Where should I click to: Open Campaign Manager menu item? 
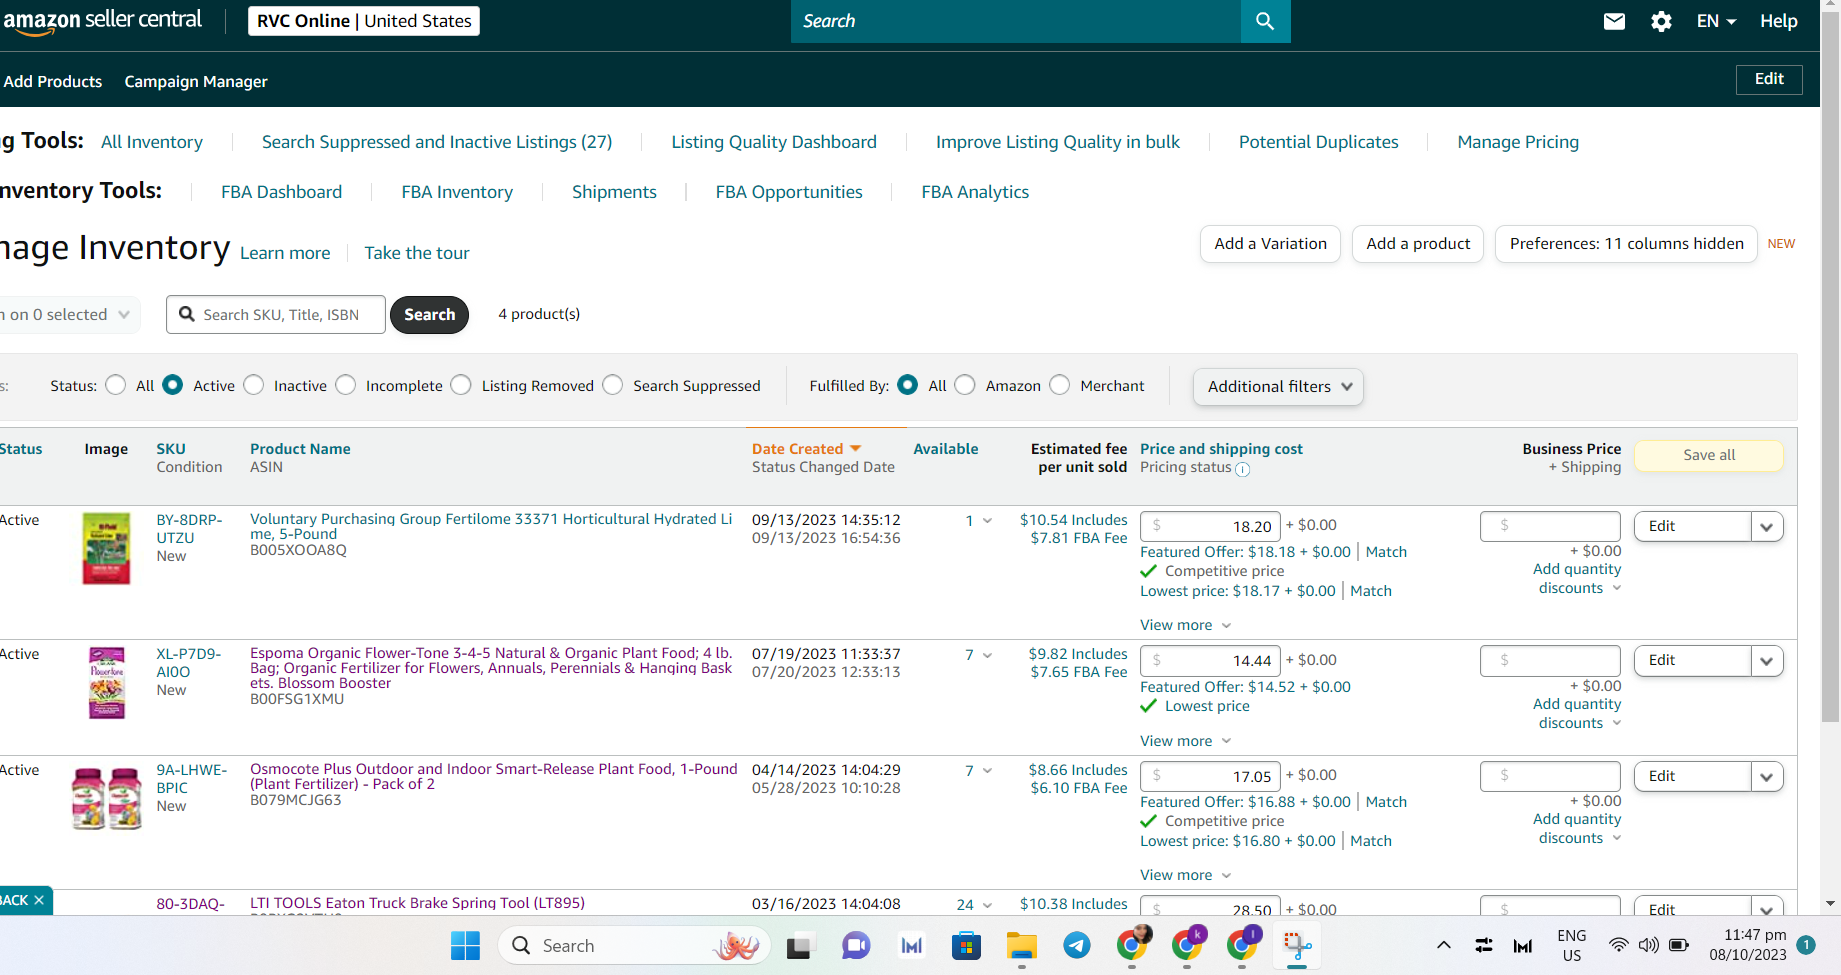pyautogui.click(x=196, y=82)
